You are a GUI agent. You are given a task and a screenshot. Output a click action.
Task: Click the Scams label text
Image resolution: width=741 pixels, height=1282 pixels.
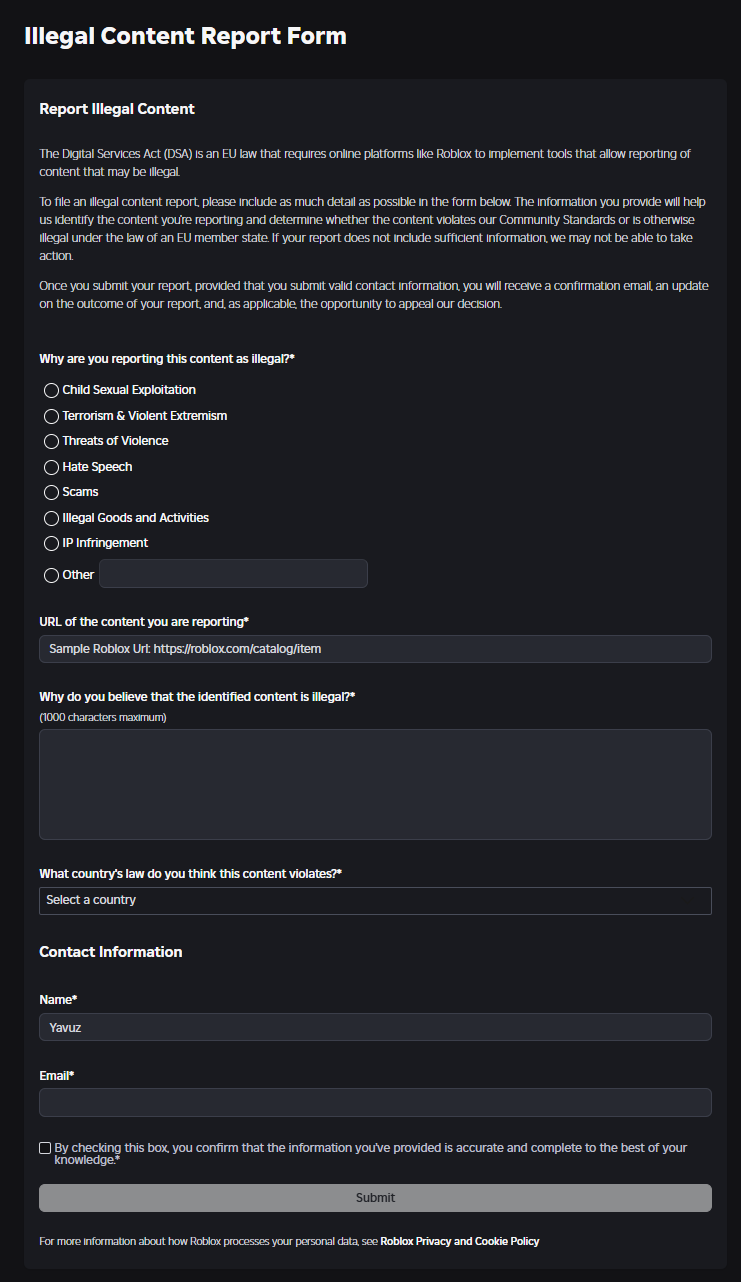click(x=80, y=492)
